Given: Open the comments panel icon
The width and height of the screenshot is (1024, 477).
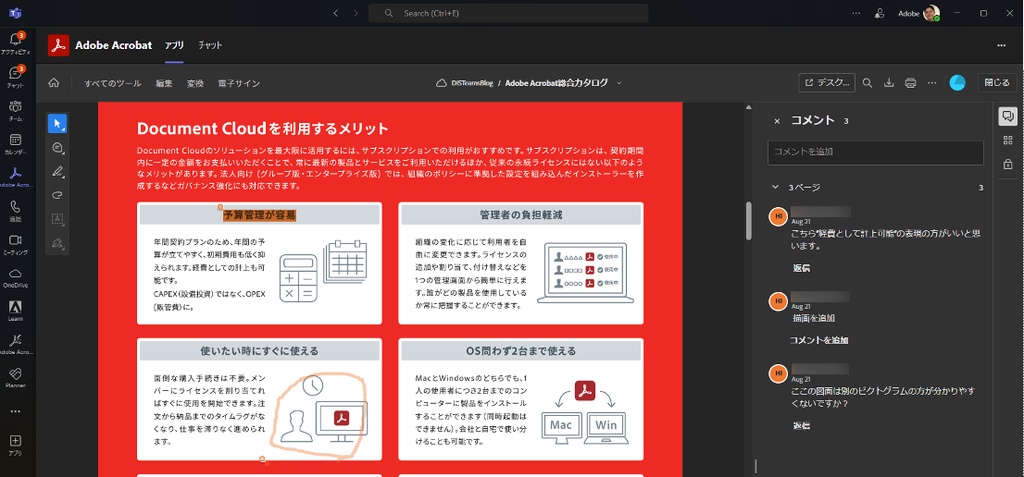Looking at the screenshot, I should click(x=1008, y=116).
